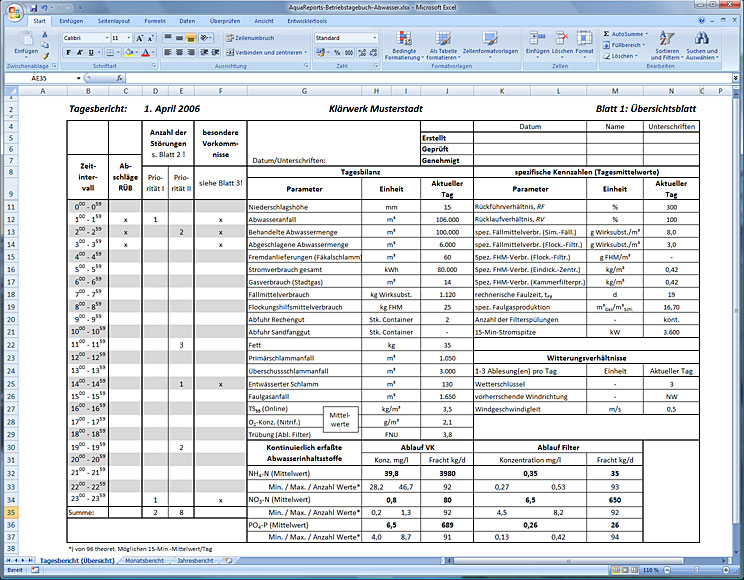The width and height of the screenshot is (744, 580).
Task: Open Schriftart dialog launcher
Action: 154,66
